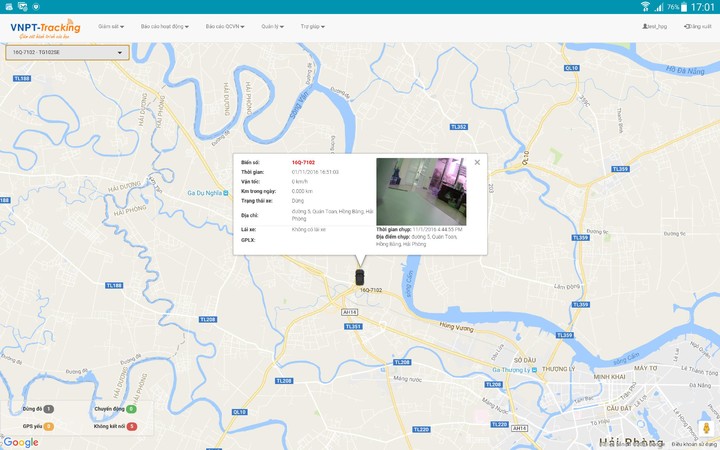Click the 17:01 clock in status bar

(x=703, y=7)
